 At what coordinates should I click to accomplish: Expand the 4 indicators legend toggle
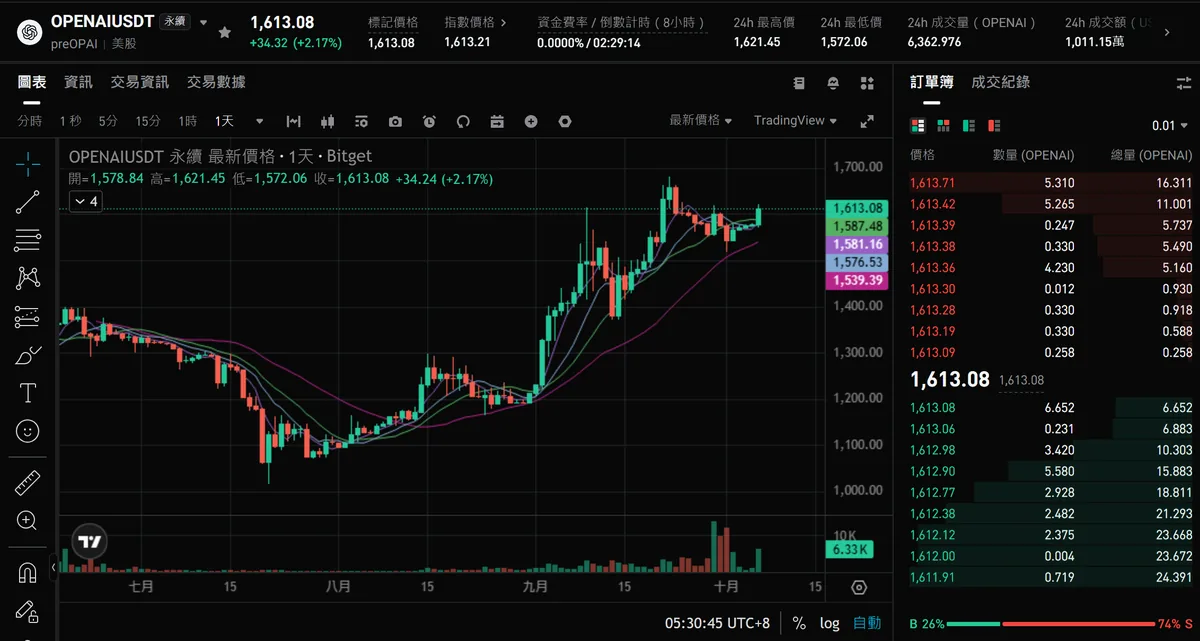click(x=84, y=202)
